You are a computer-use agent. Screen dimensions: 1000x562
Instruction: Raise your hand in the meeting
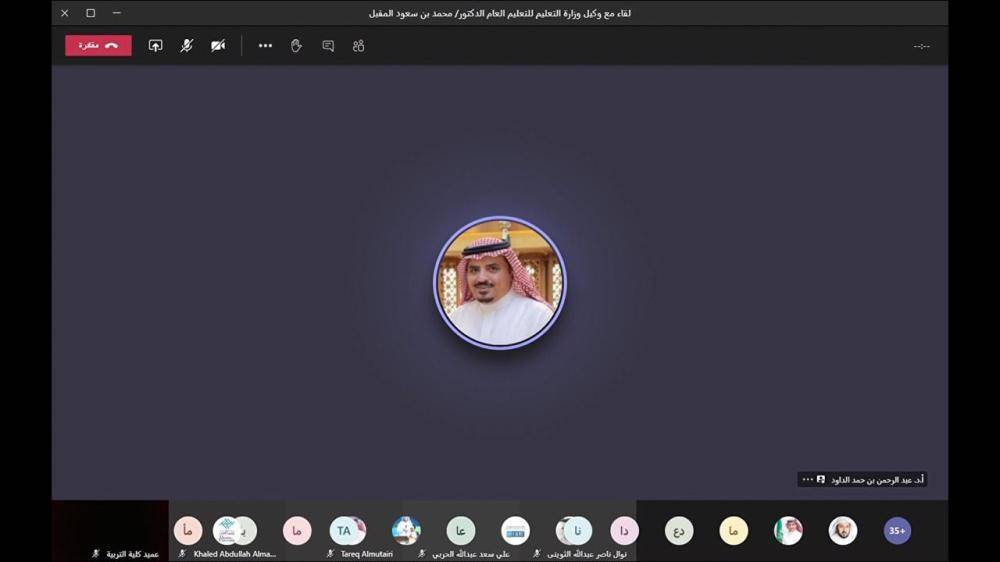coord(296,45)
